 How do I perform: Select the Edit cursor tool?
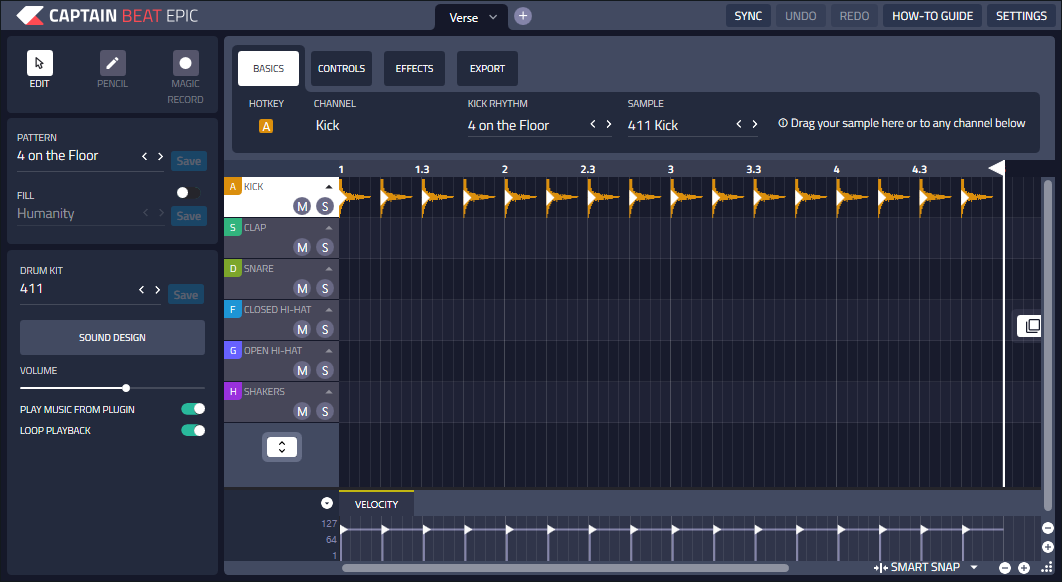point(40,64)
